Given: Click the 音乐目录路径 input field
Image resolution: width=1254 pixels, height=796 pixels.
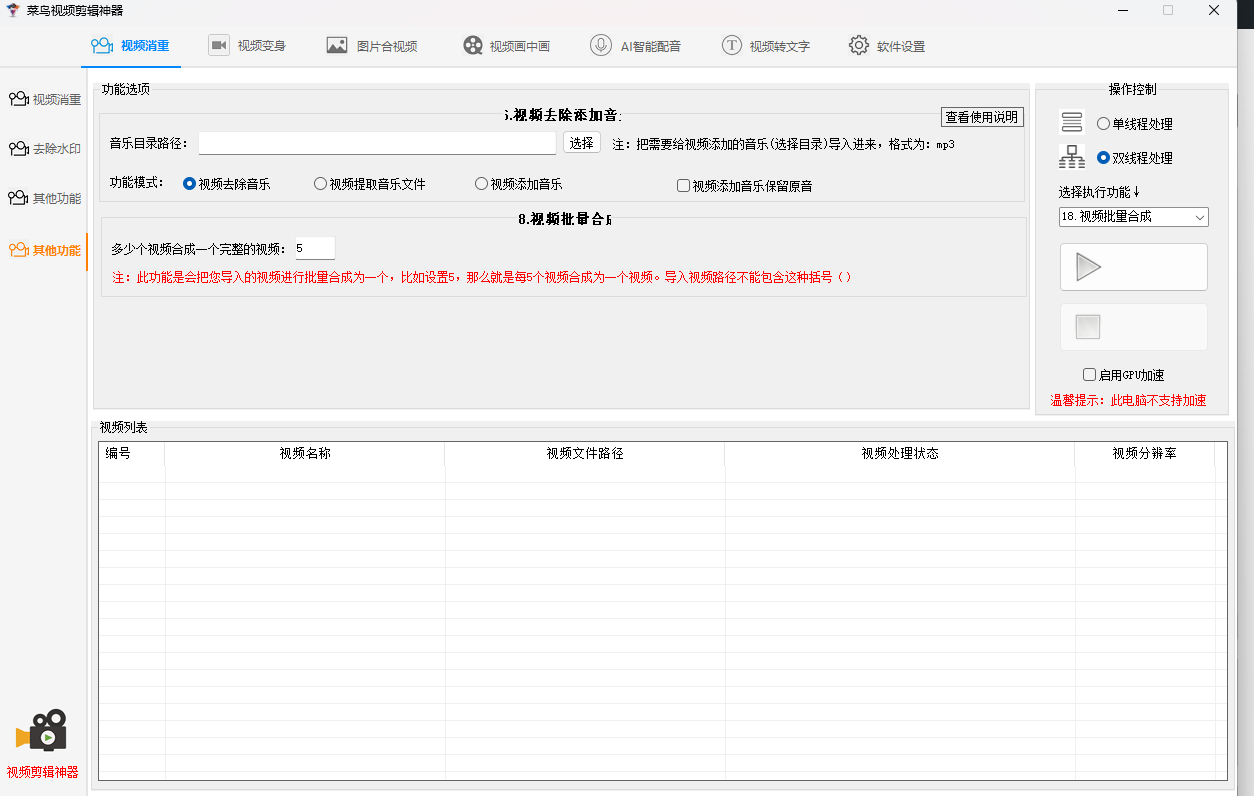Looking at the screenshot, I should tap(376, 144).
